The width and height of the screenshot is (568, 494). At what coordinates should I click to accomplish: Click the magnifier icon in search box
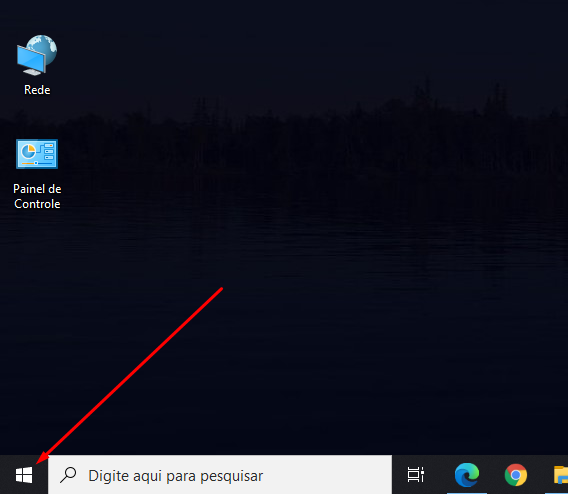[68, 475]
